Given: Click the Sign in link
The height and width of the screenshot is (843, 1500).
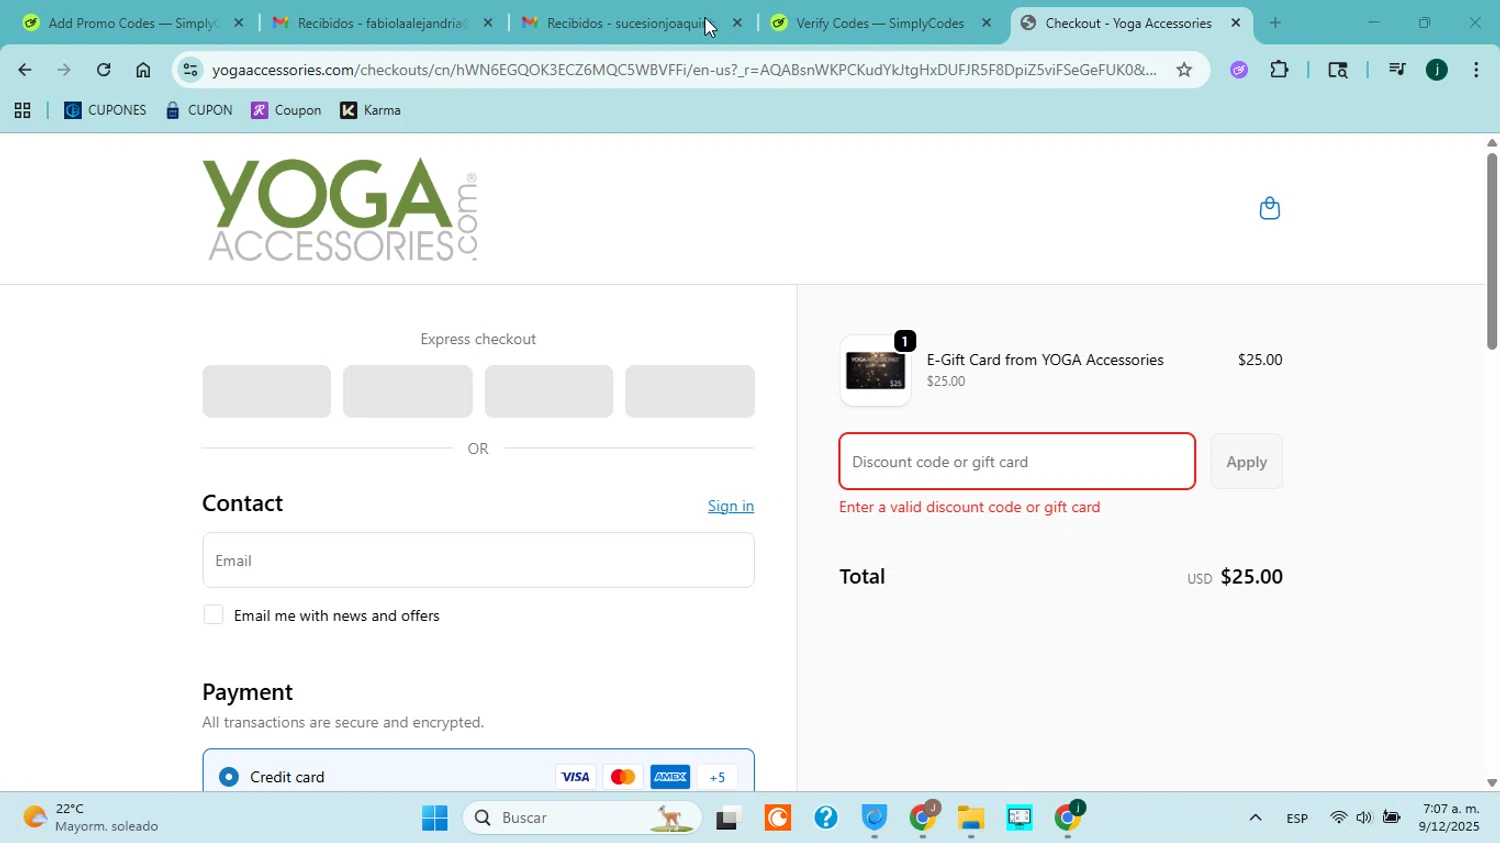Looking at the screenshot, I should 731,506.
